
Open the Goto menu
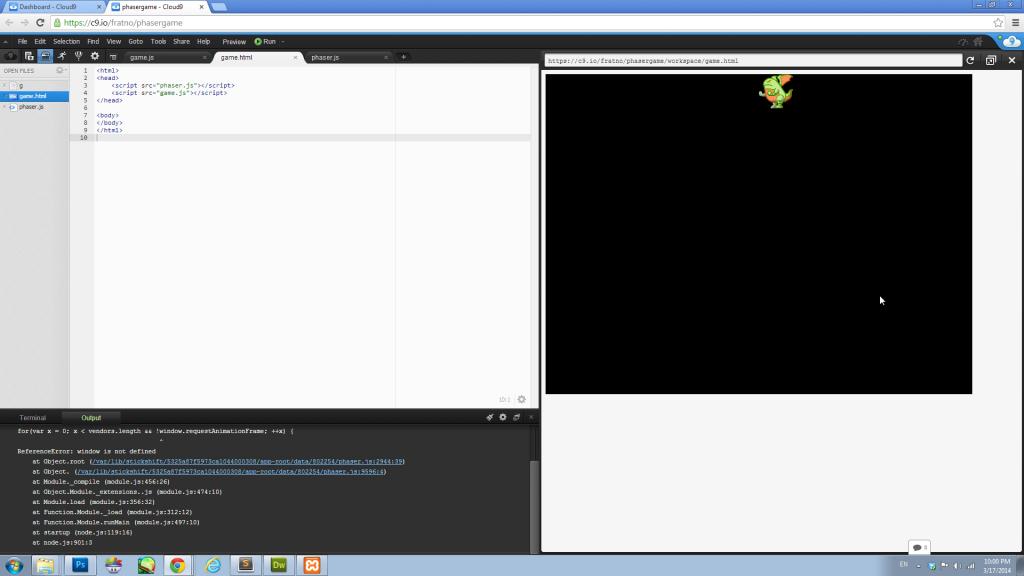(x=135, y=41)
